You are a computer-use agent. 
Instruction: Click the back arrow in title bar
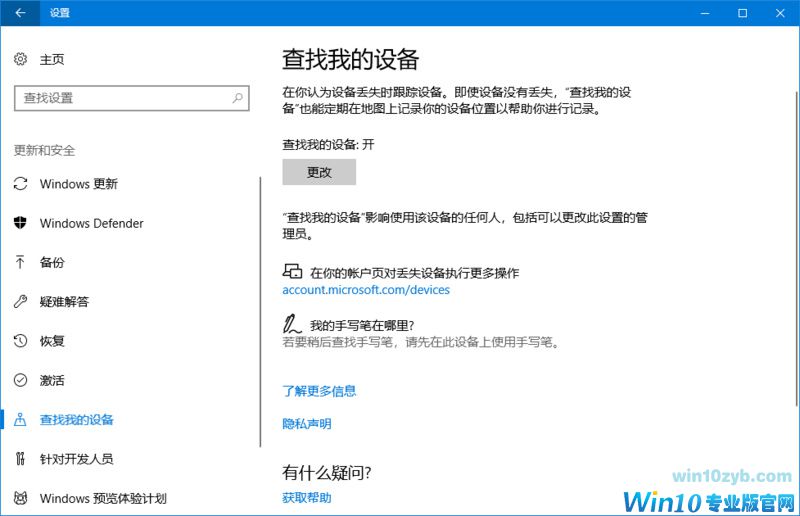[21, 13]
